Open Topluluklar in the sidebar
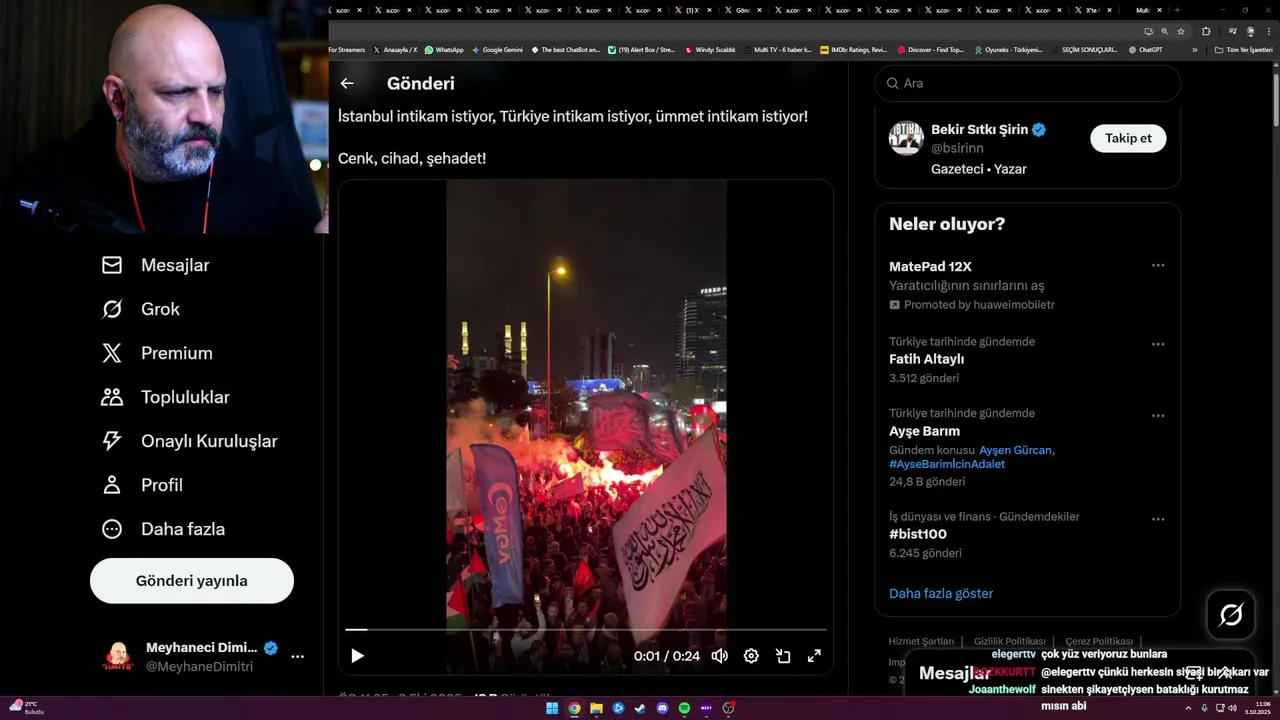This screenshot has height=720, width=1280. click(165, 397)
